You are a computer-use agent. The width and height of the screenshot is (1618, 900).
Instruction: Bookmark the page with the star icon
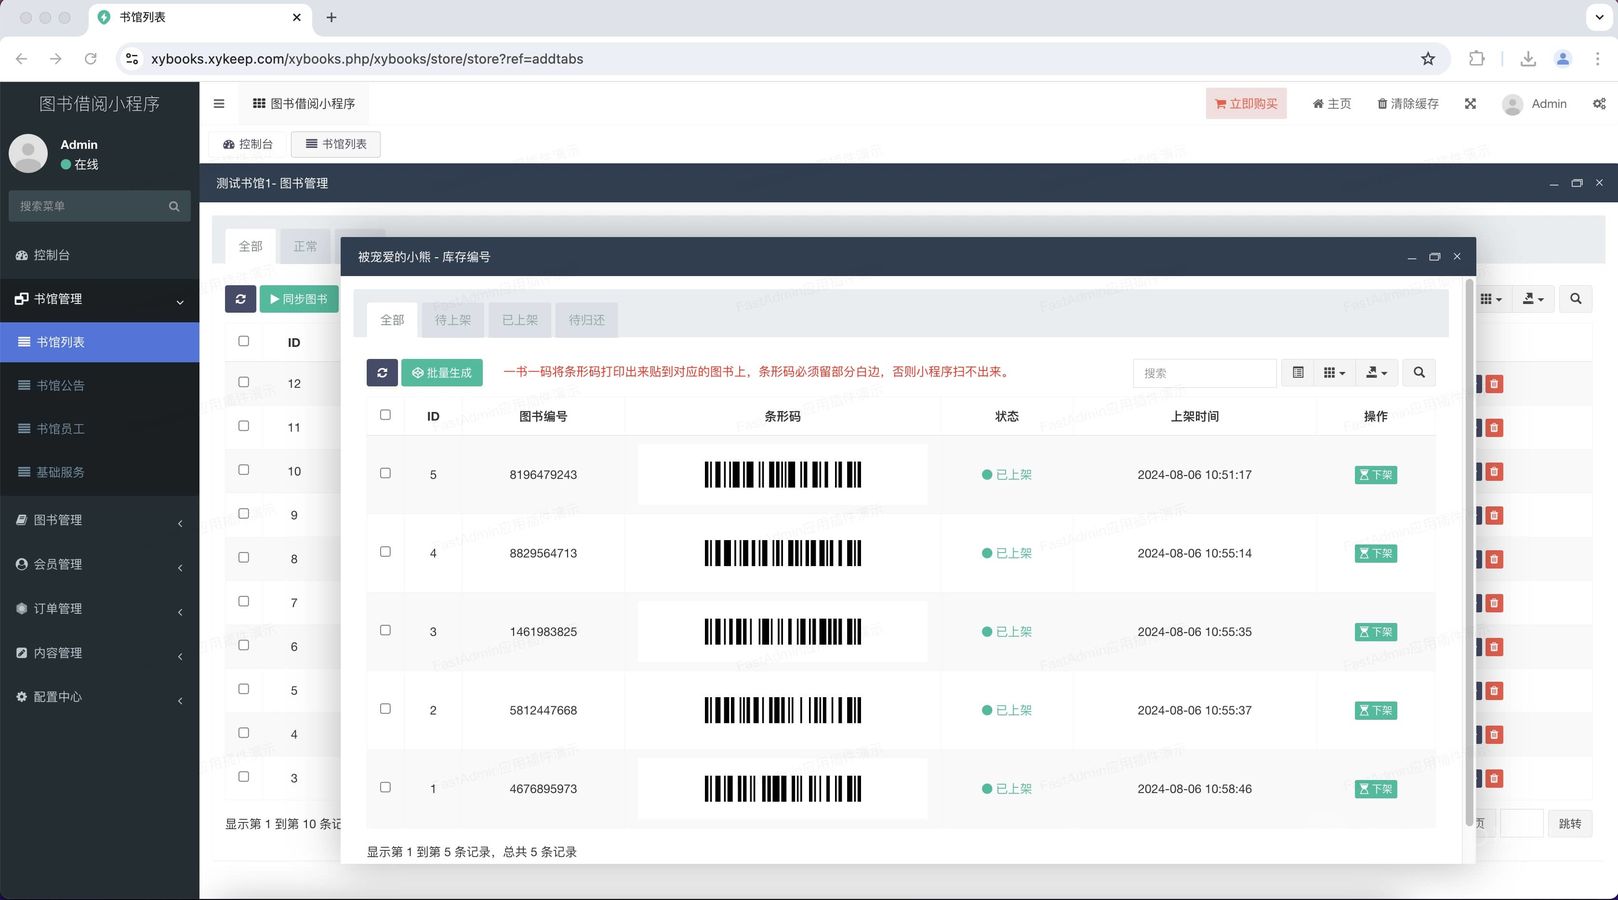tap(1428, 59)
